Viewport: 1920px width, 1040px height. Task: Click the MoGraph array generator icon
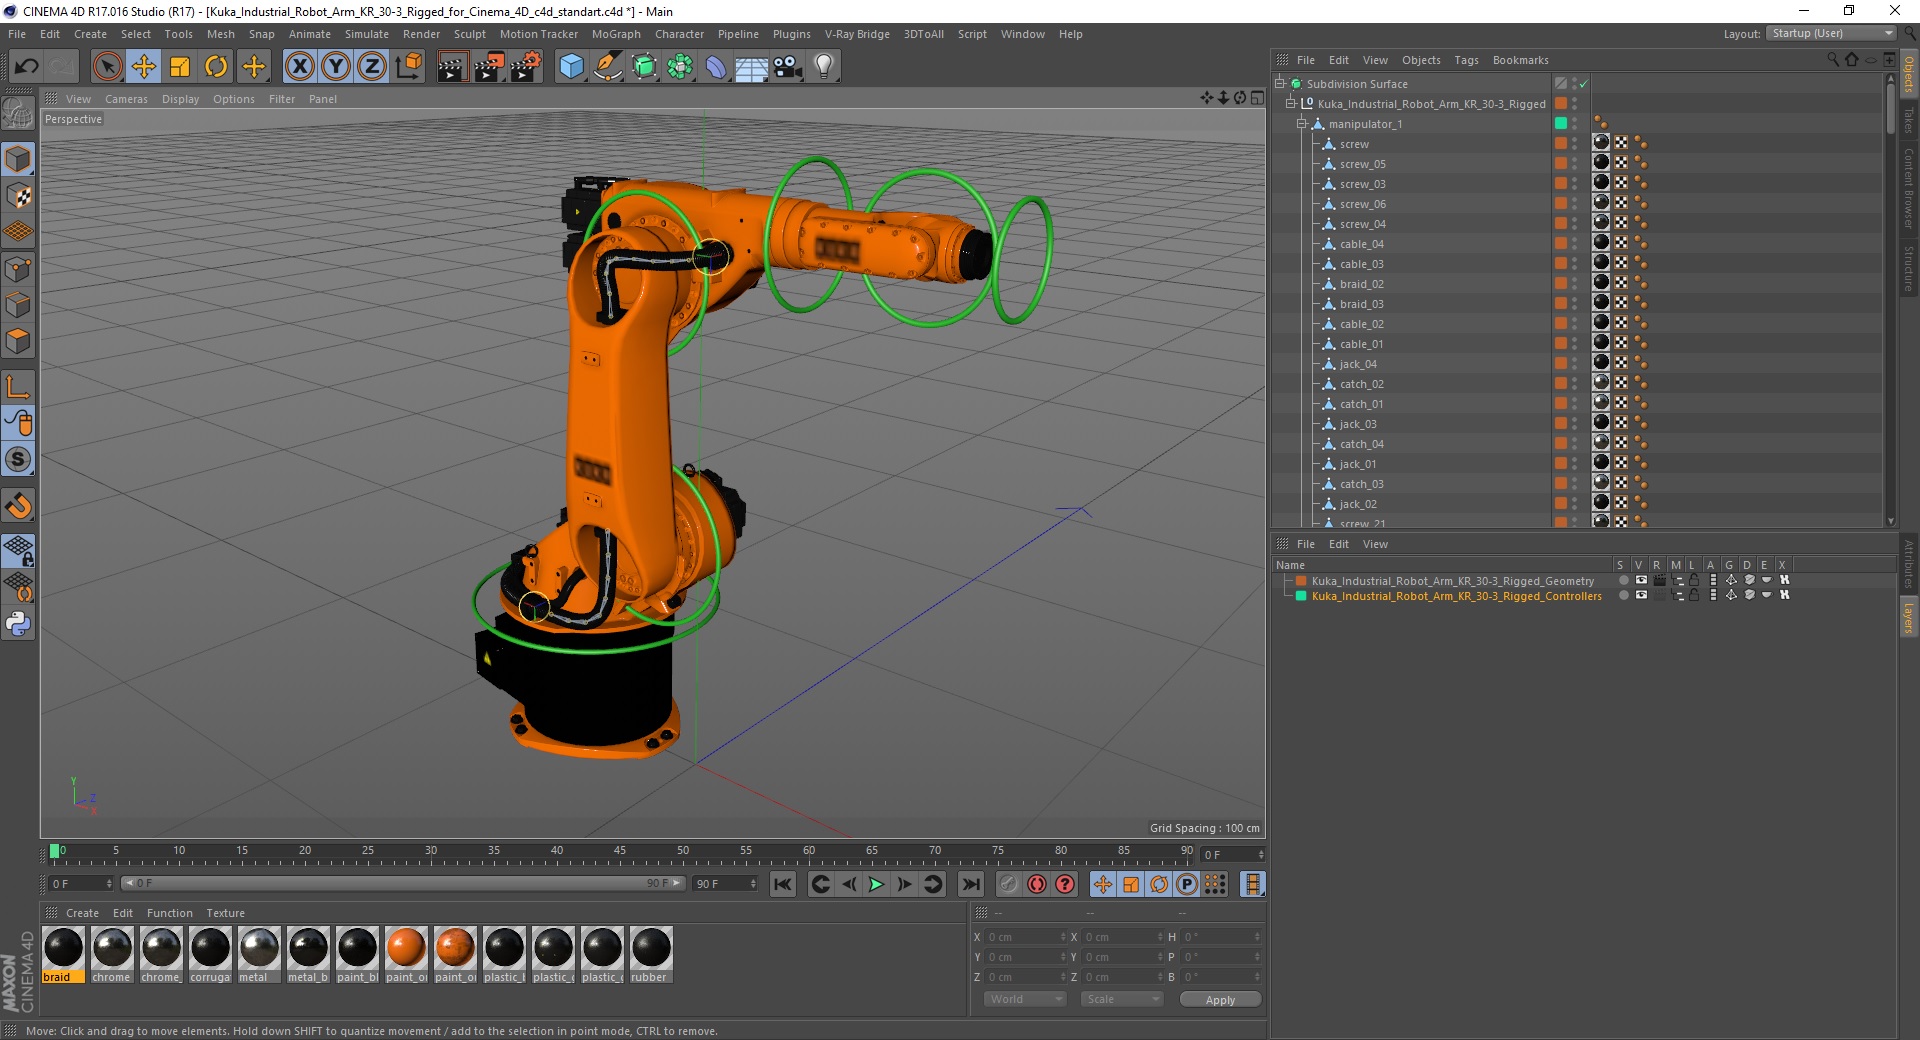click(x=680, y=67)
